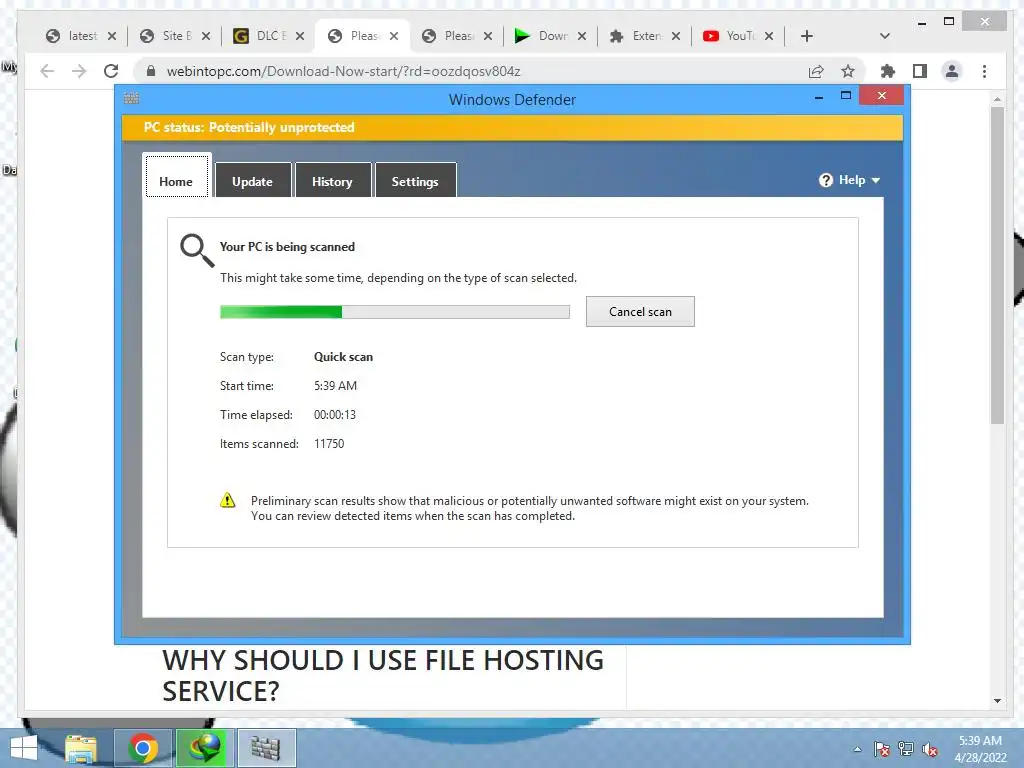Open Chrome from the taskbar
The image size is (1024, 768).
tap(143, 748)
